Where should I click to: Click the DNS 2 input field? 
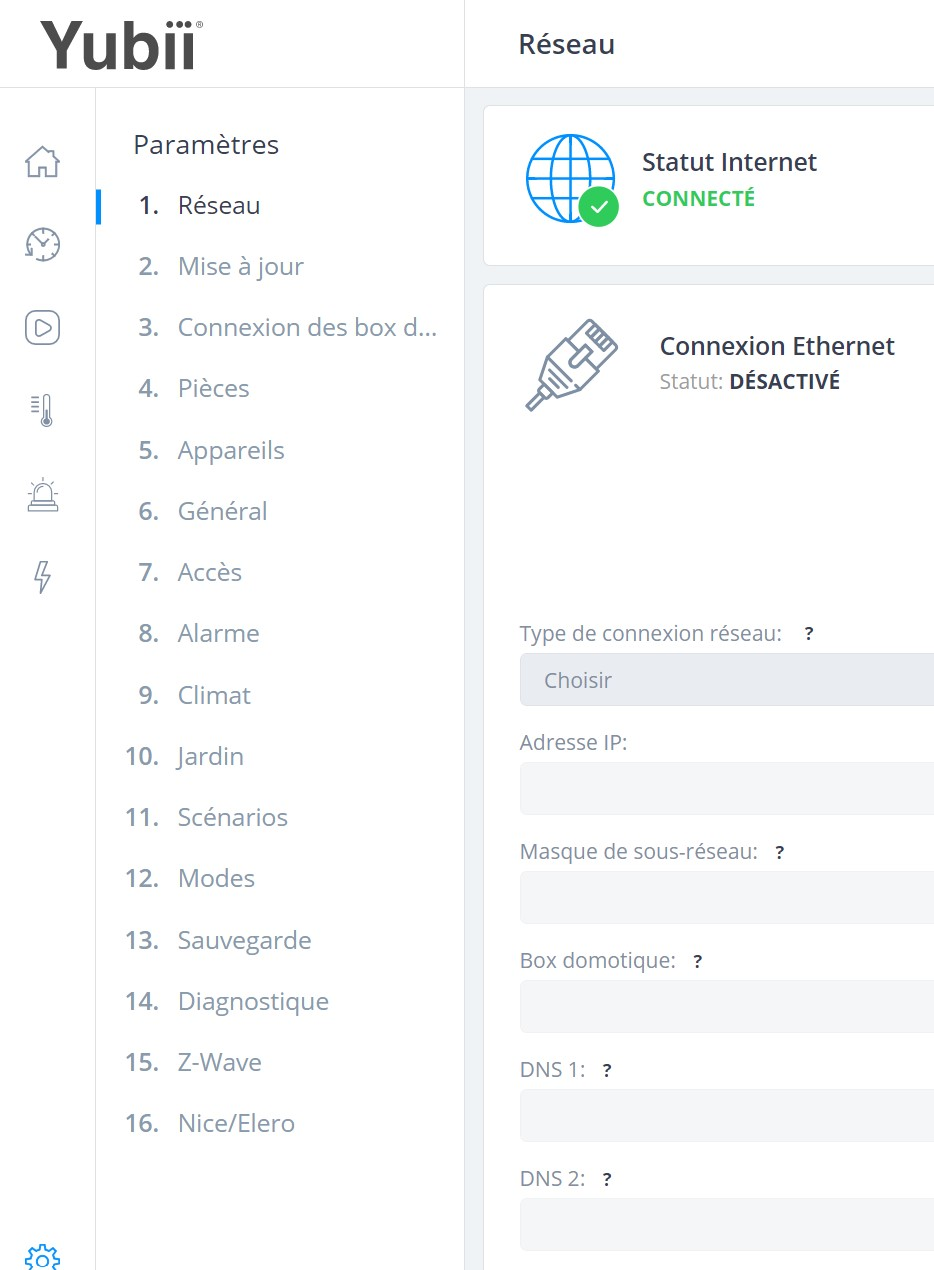tap(727, 1224)
